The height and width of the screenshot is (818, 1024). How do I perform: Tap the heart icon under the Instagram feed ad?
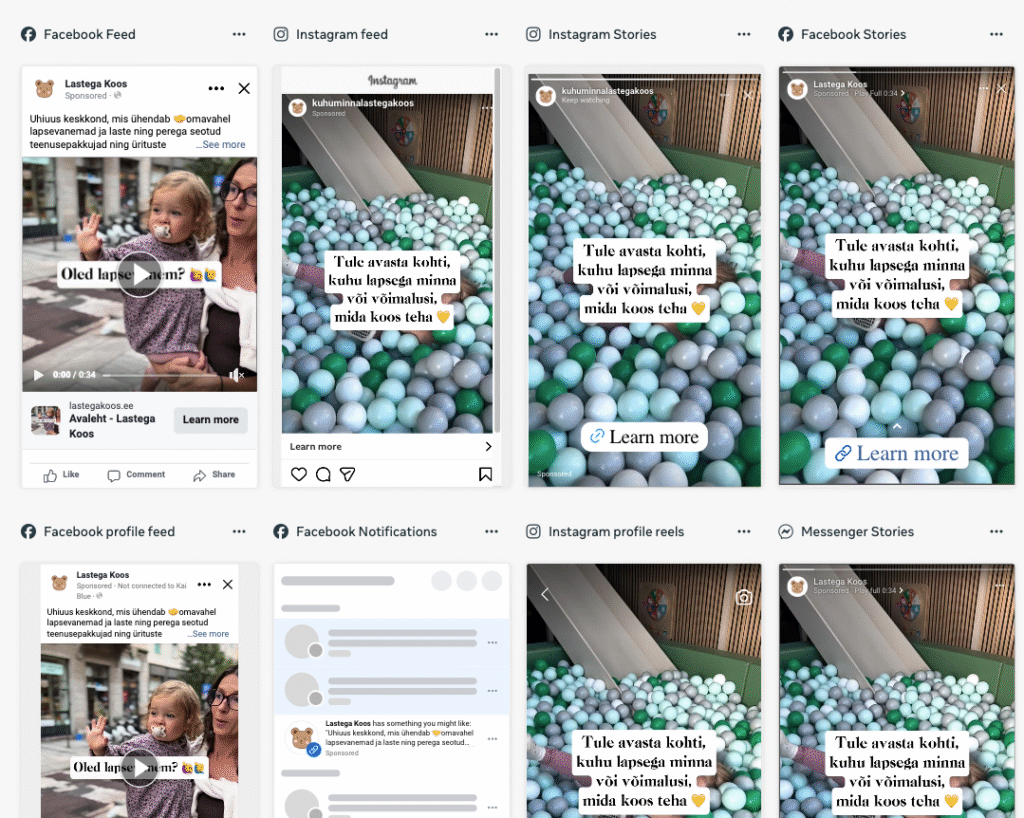pos(298,473)
